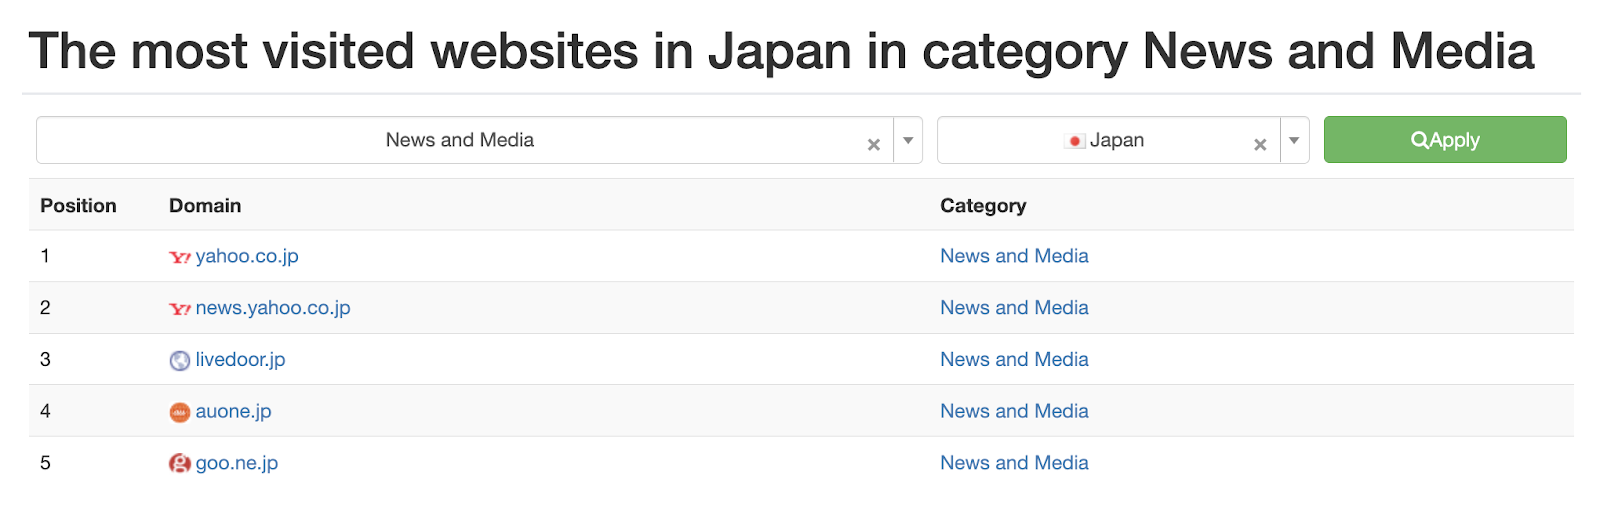1600x511 pixels.
Task: Open the News and Media category combo box
Action: click(459, 141)
